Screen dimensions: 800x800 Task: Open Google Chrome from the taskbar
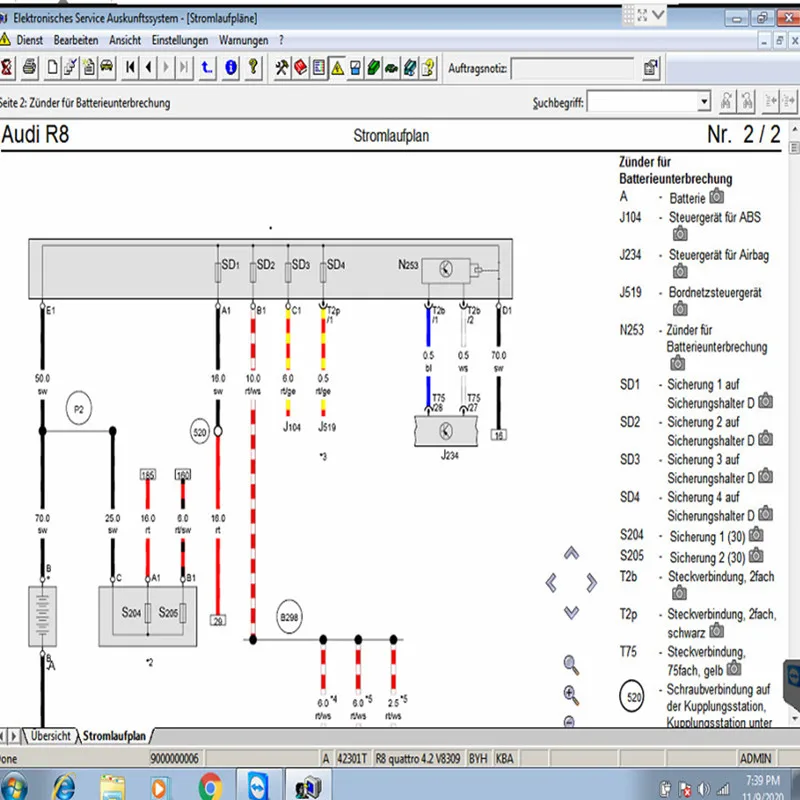point(210,783)
